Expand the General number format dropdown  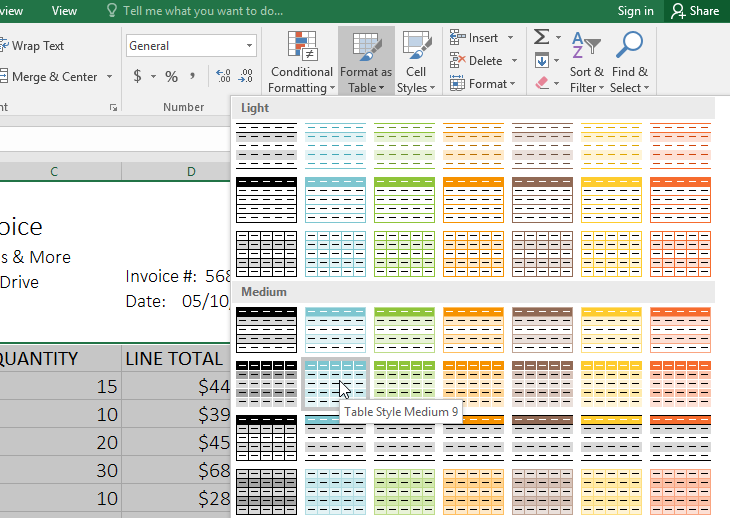[x=250, y=46]
